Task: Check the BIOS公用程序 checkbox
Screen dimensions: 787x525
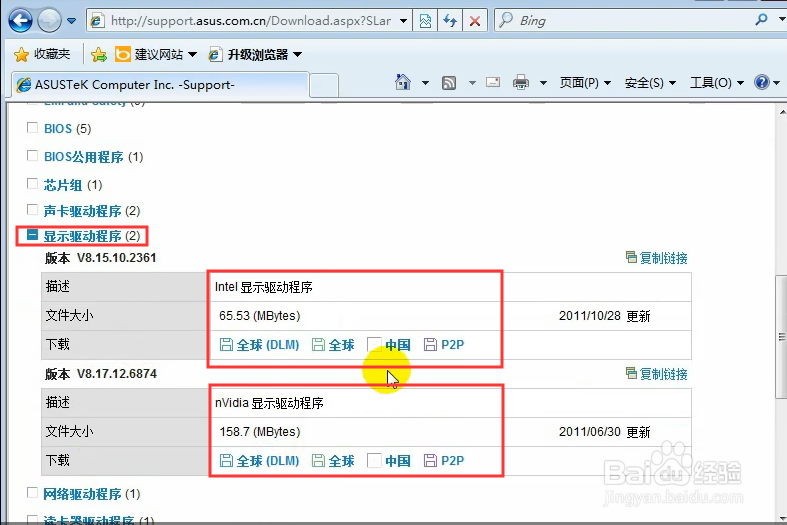Action: (x=32, y=156)
